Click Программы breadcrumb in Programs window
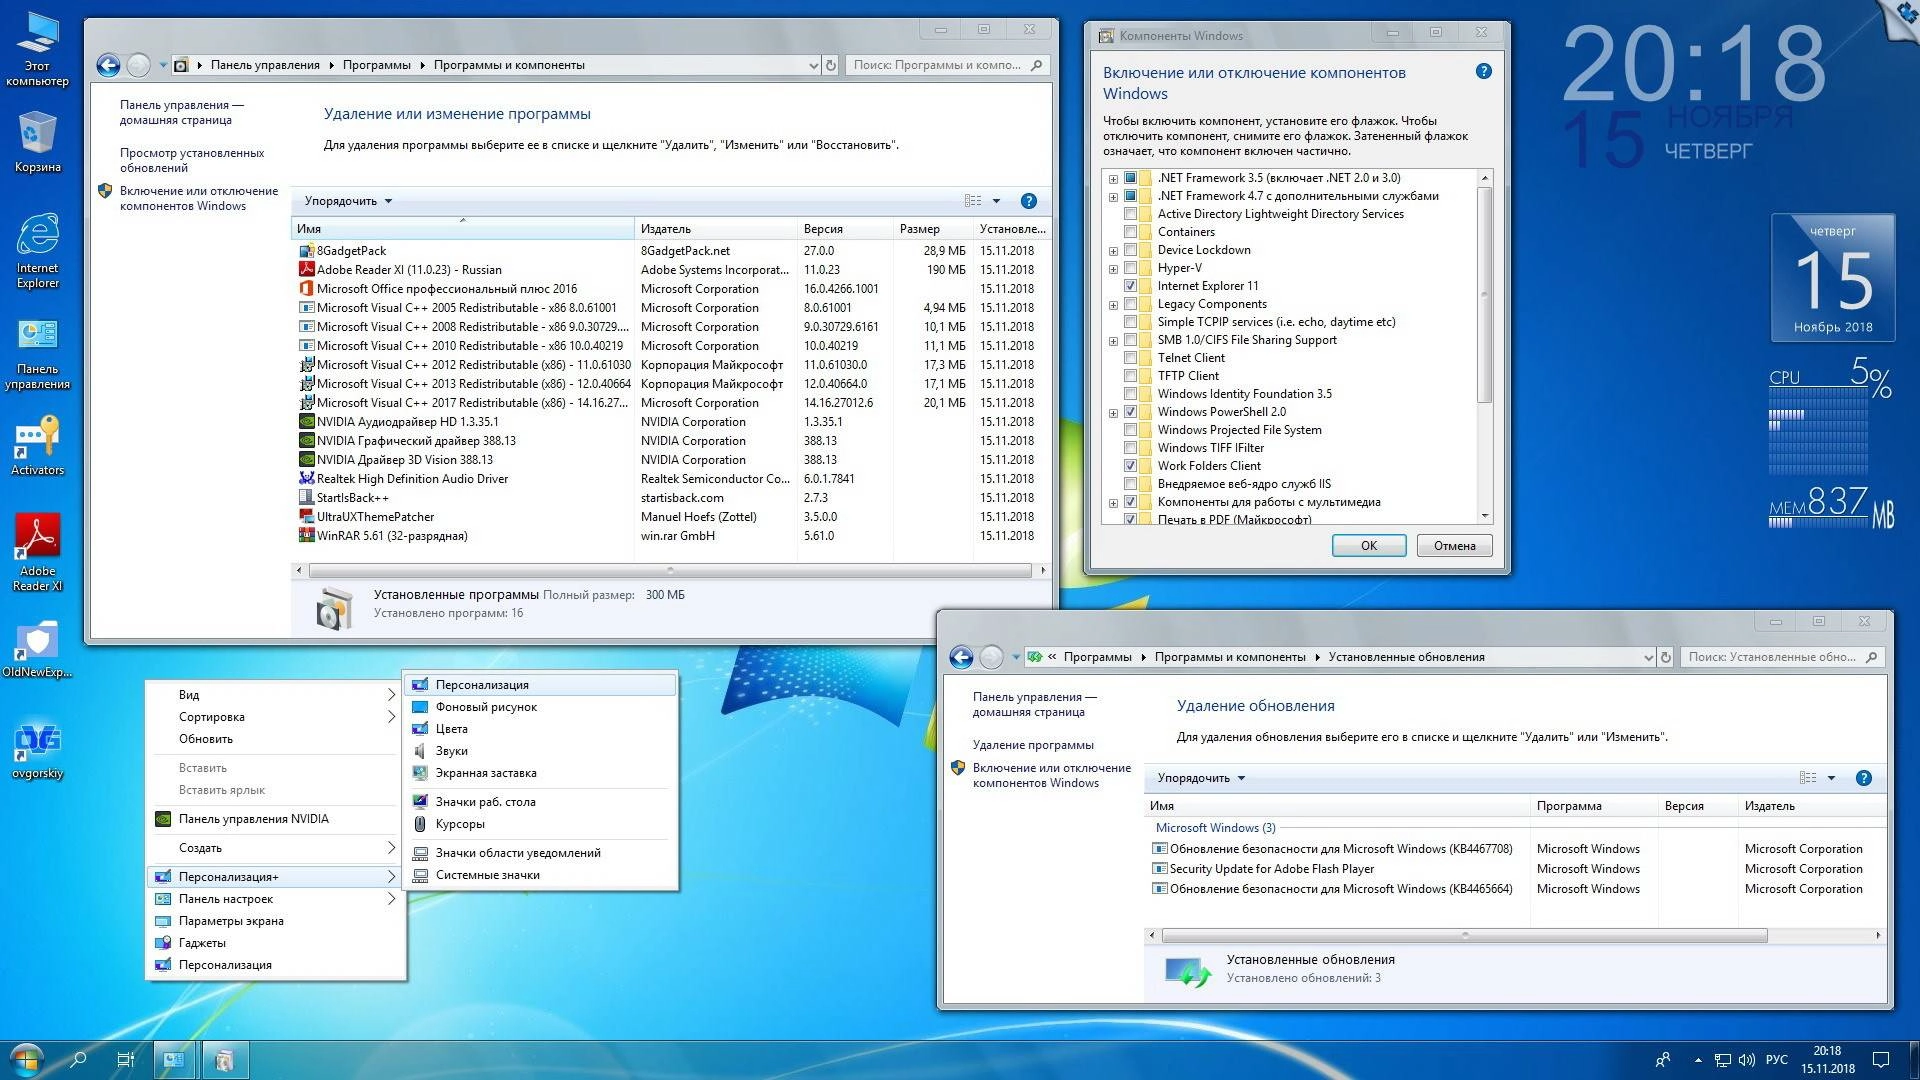This screenshot has width=1920, height=1080. pyautogui.click(x=376, y=65)
